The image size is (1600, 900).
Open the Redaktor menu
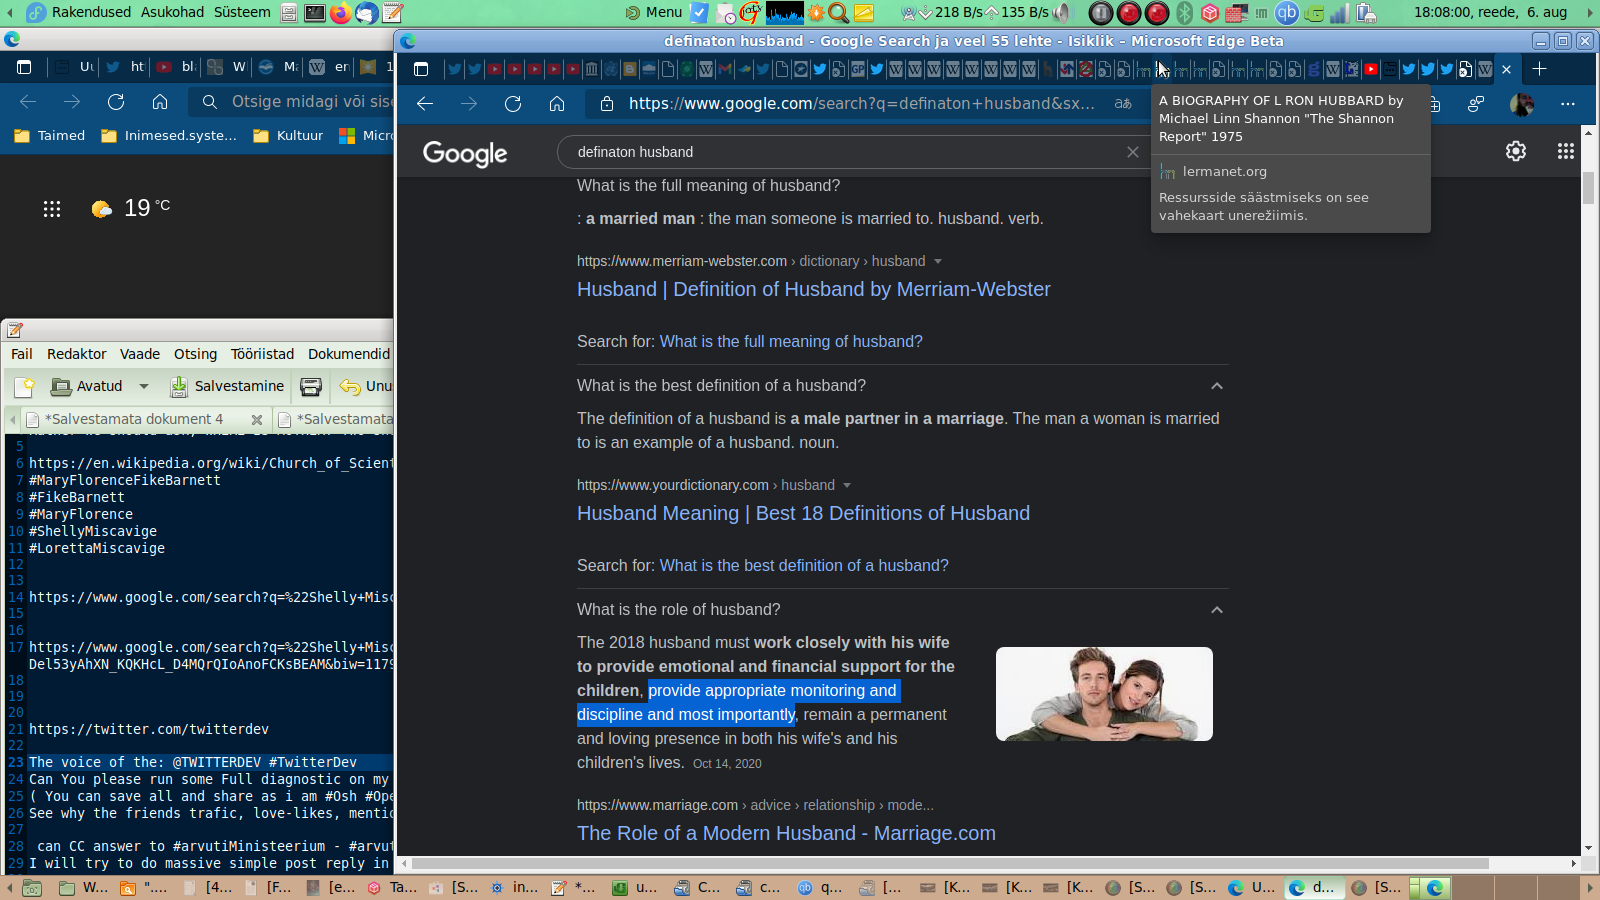(x=77, y=354)
